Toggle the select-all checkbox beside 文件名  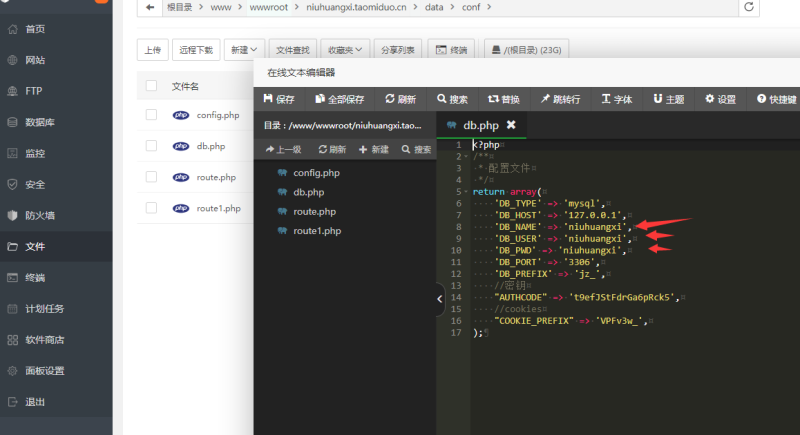tap(152, 86)
